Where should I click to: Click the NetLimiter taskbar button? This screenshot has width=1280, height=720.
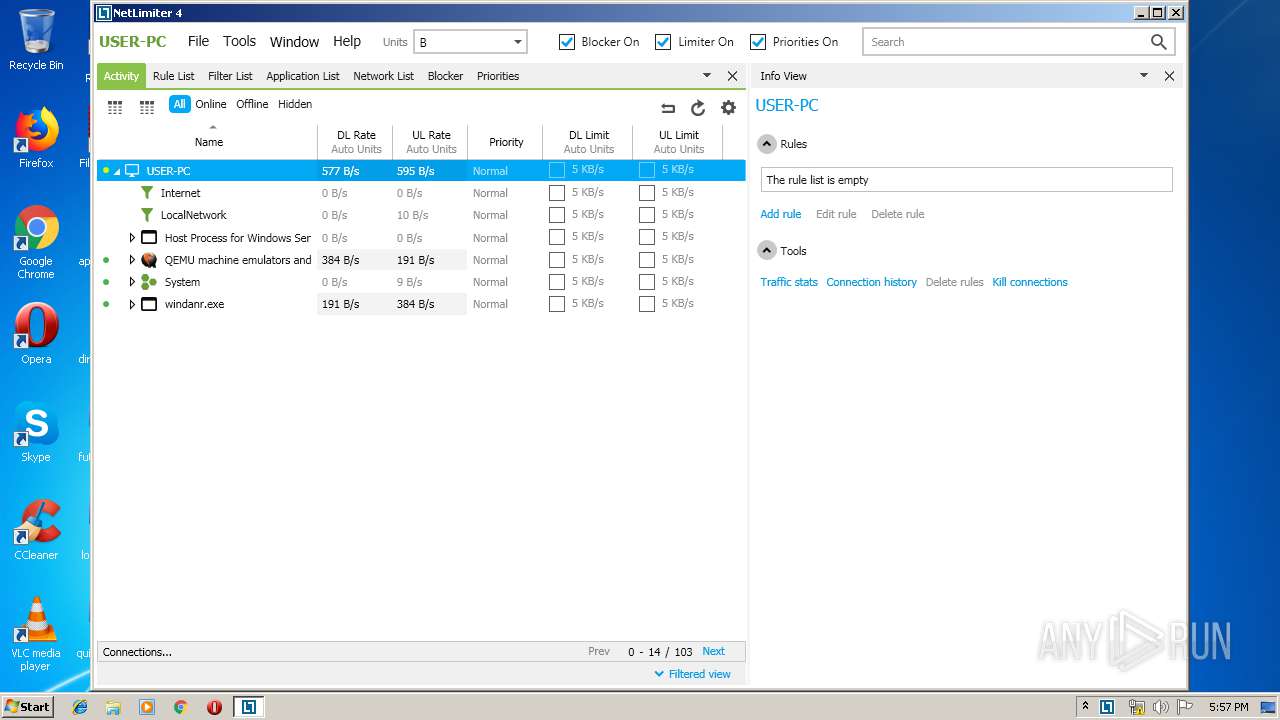(248, 707)
